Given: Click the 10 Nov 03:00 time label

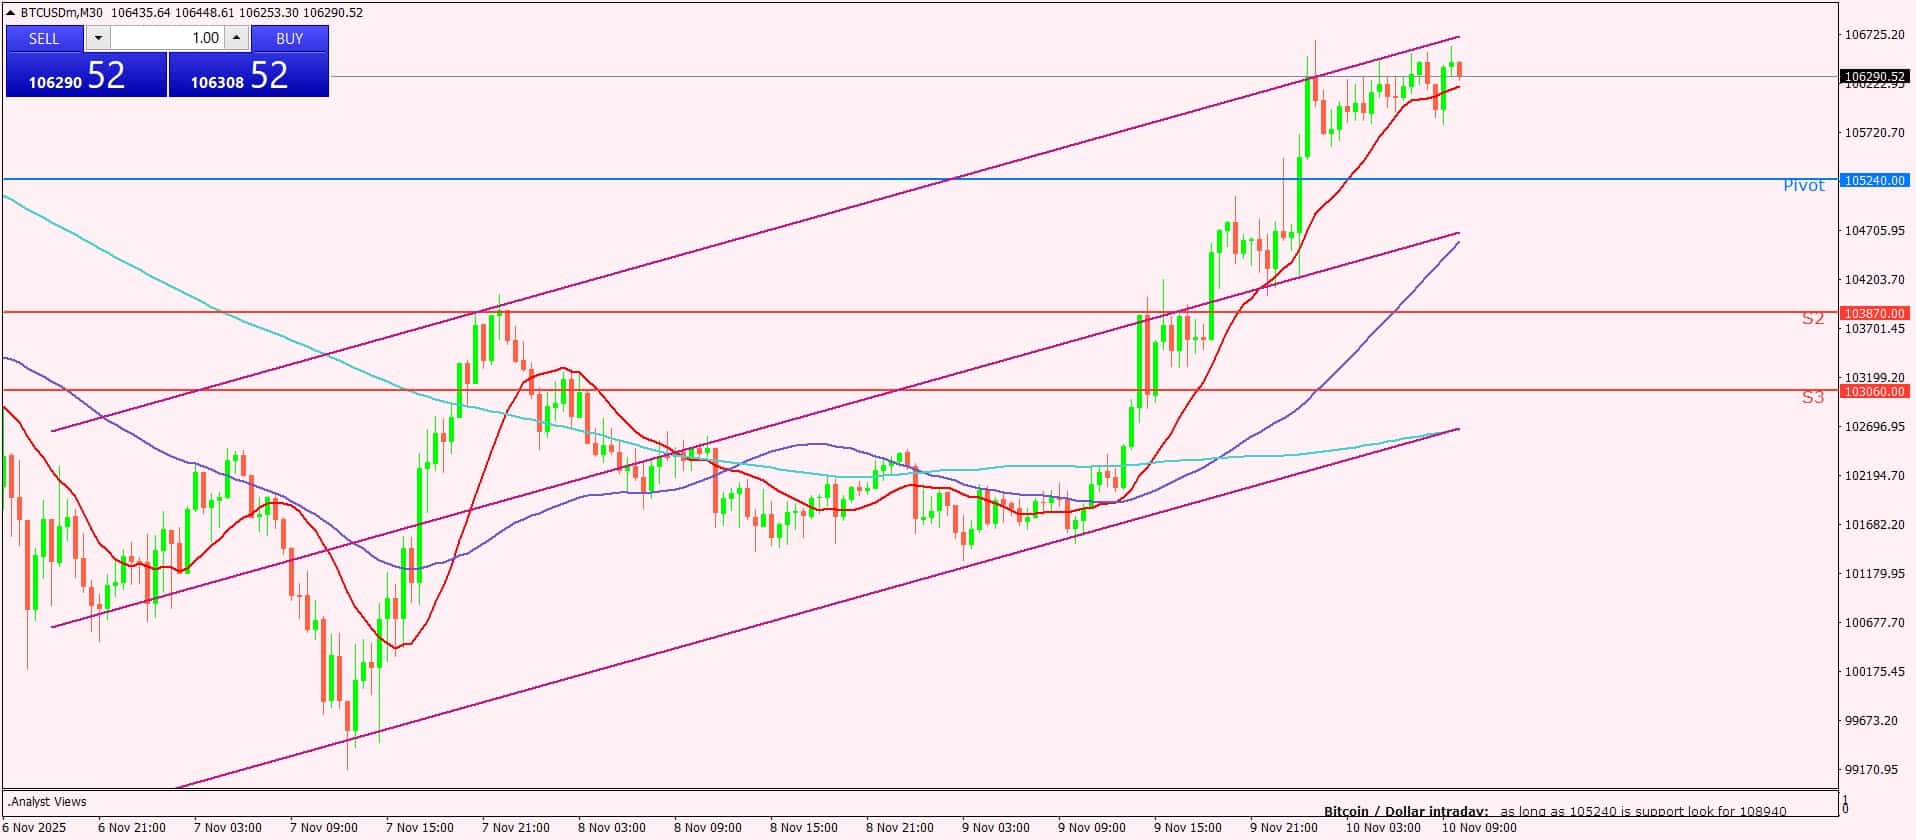Looking at the screenshot, I should click(1383, 828).
